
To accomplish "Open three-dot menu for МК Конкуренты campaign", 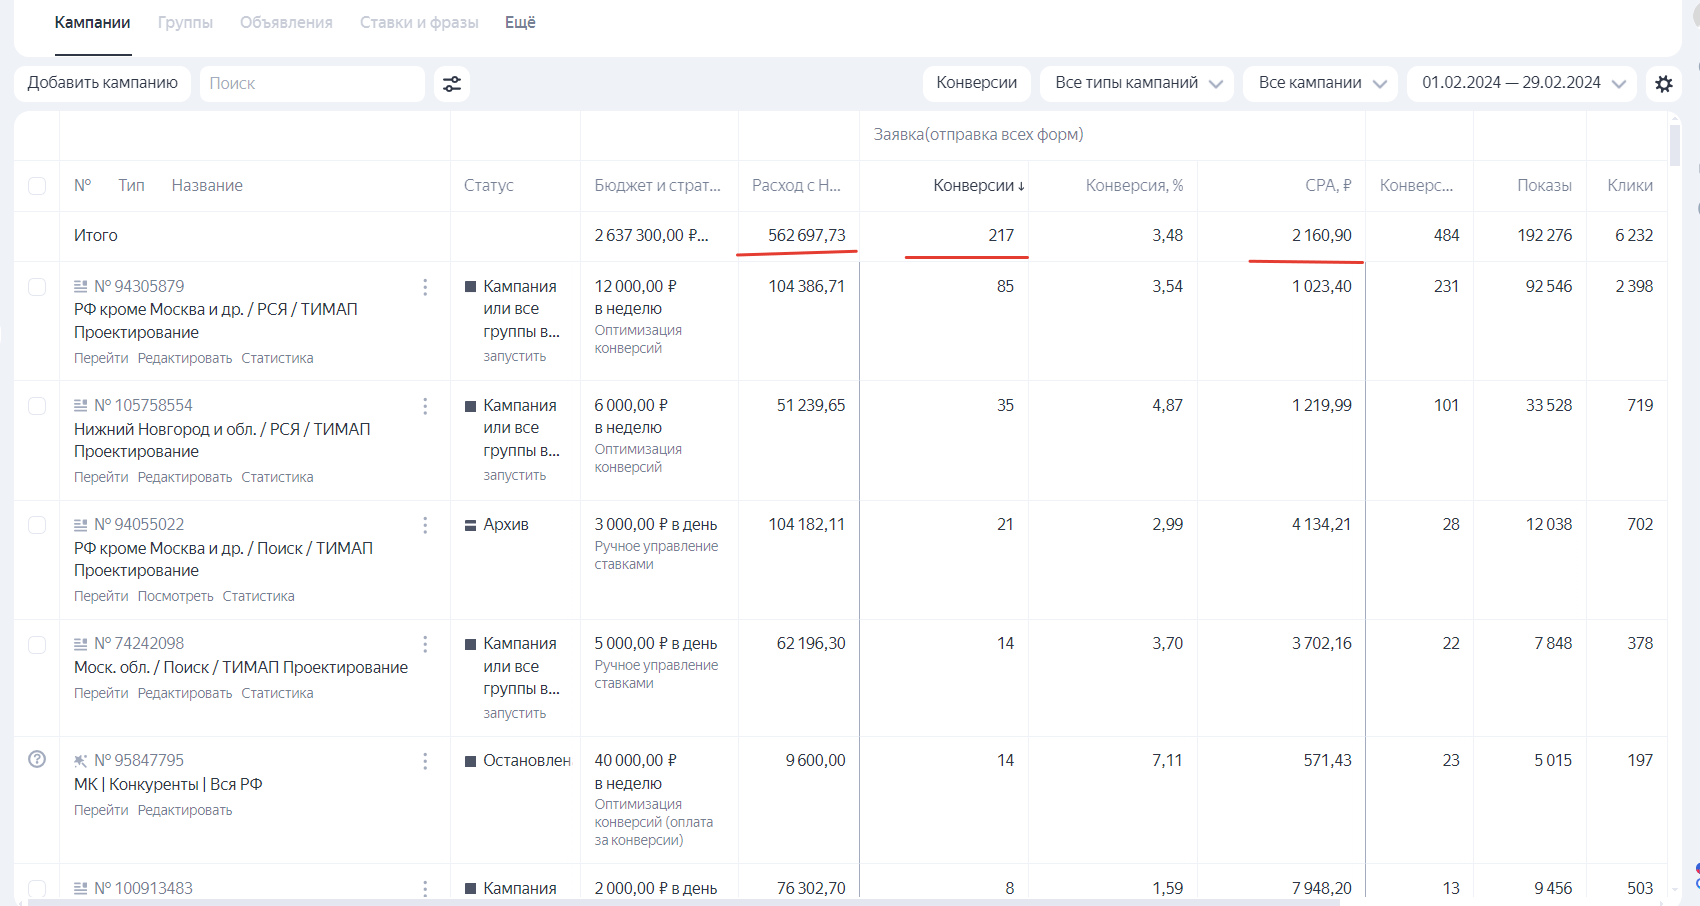I will click(x=425, y=761).
